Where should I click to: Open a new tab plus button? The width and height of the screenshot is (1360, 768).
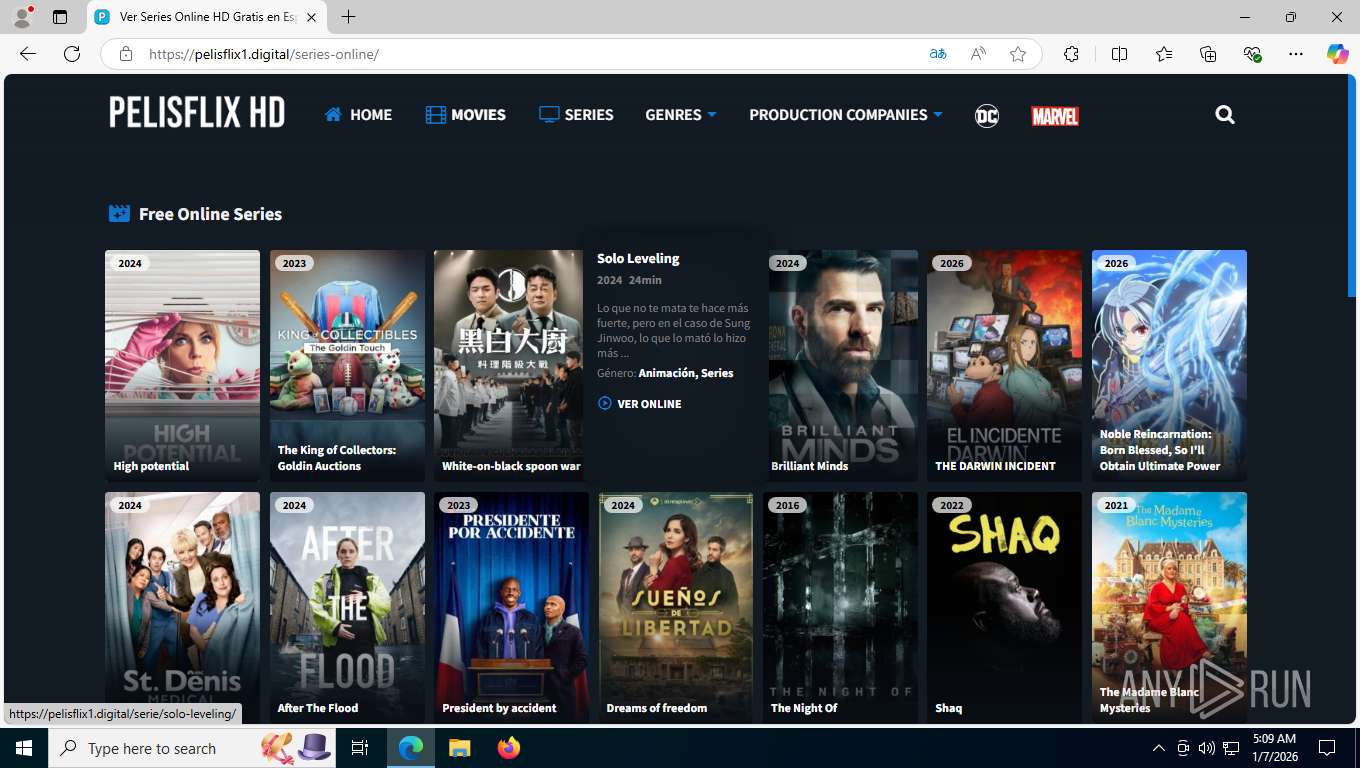click(x=348, y=17)
